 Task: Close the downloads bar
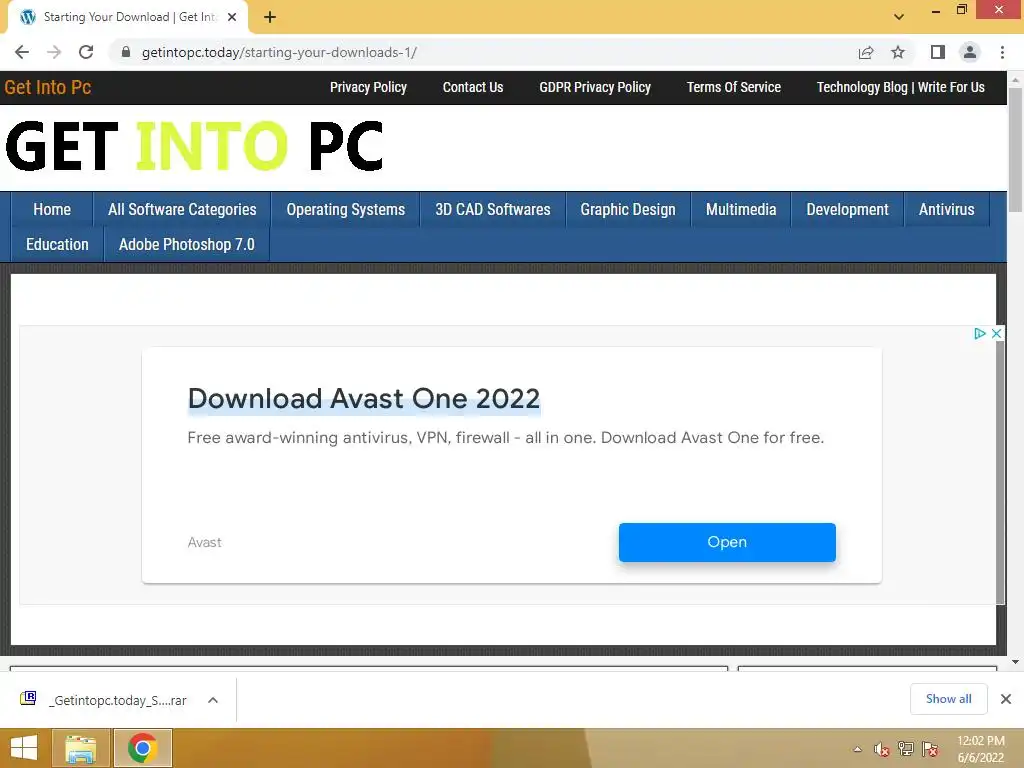[x=1006, y=699]
